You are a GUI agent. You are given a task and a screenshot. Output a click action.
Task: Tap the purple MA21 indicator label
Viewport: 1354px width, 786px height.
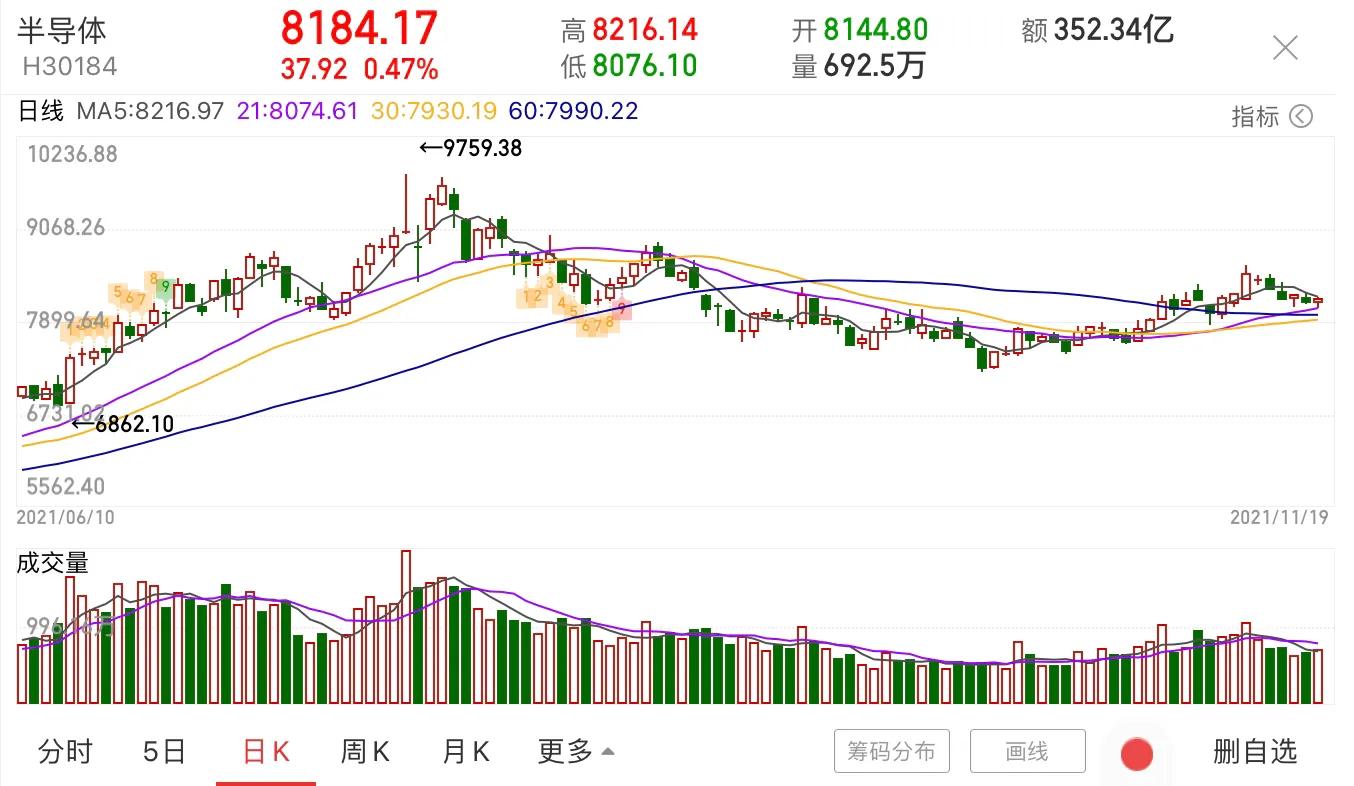point(297,111)
